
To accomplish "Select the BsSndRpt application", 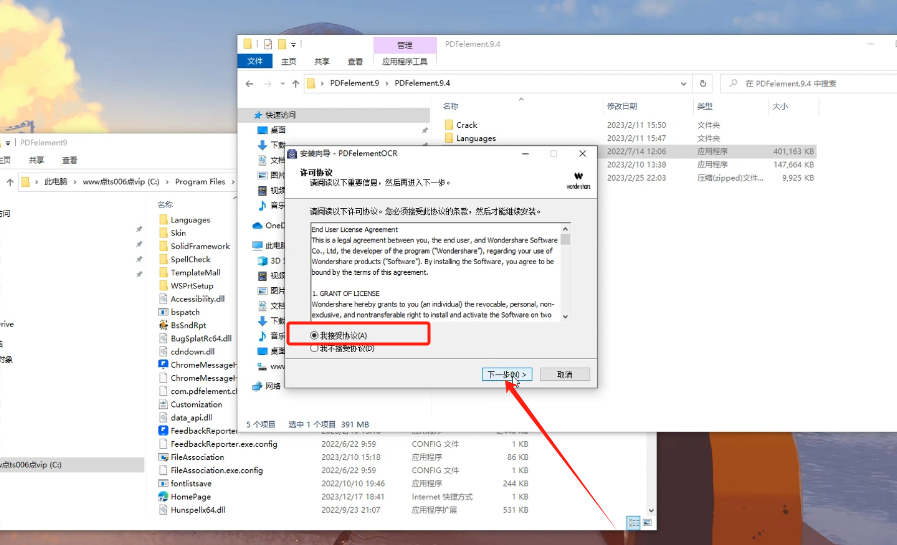I will coord(188,325).
